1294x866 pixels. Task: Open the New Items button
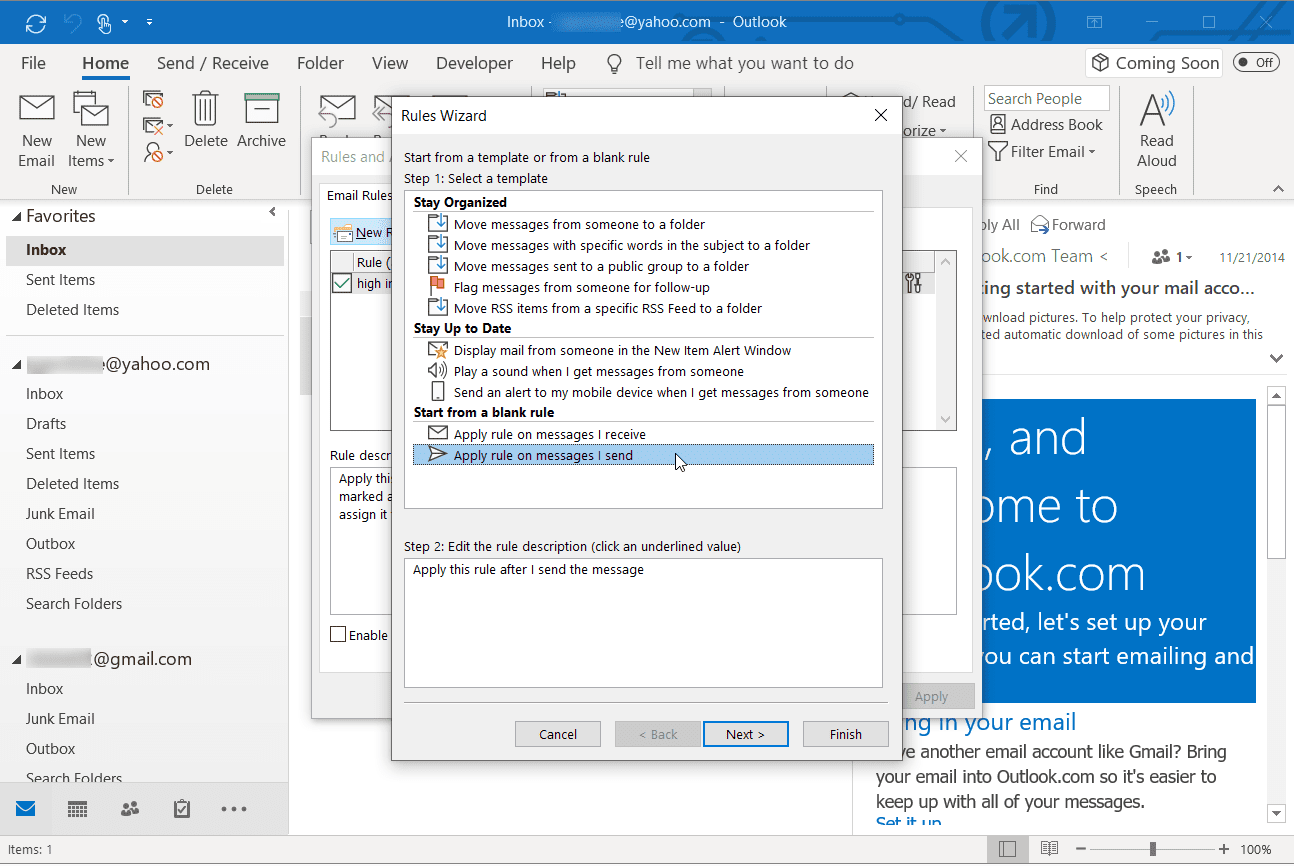(91, 130)
